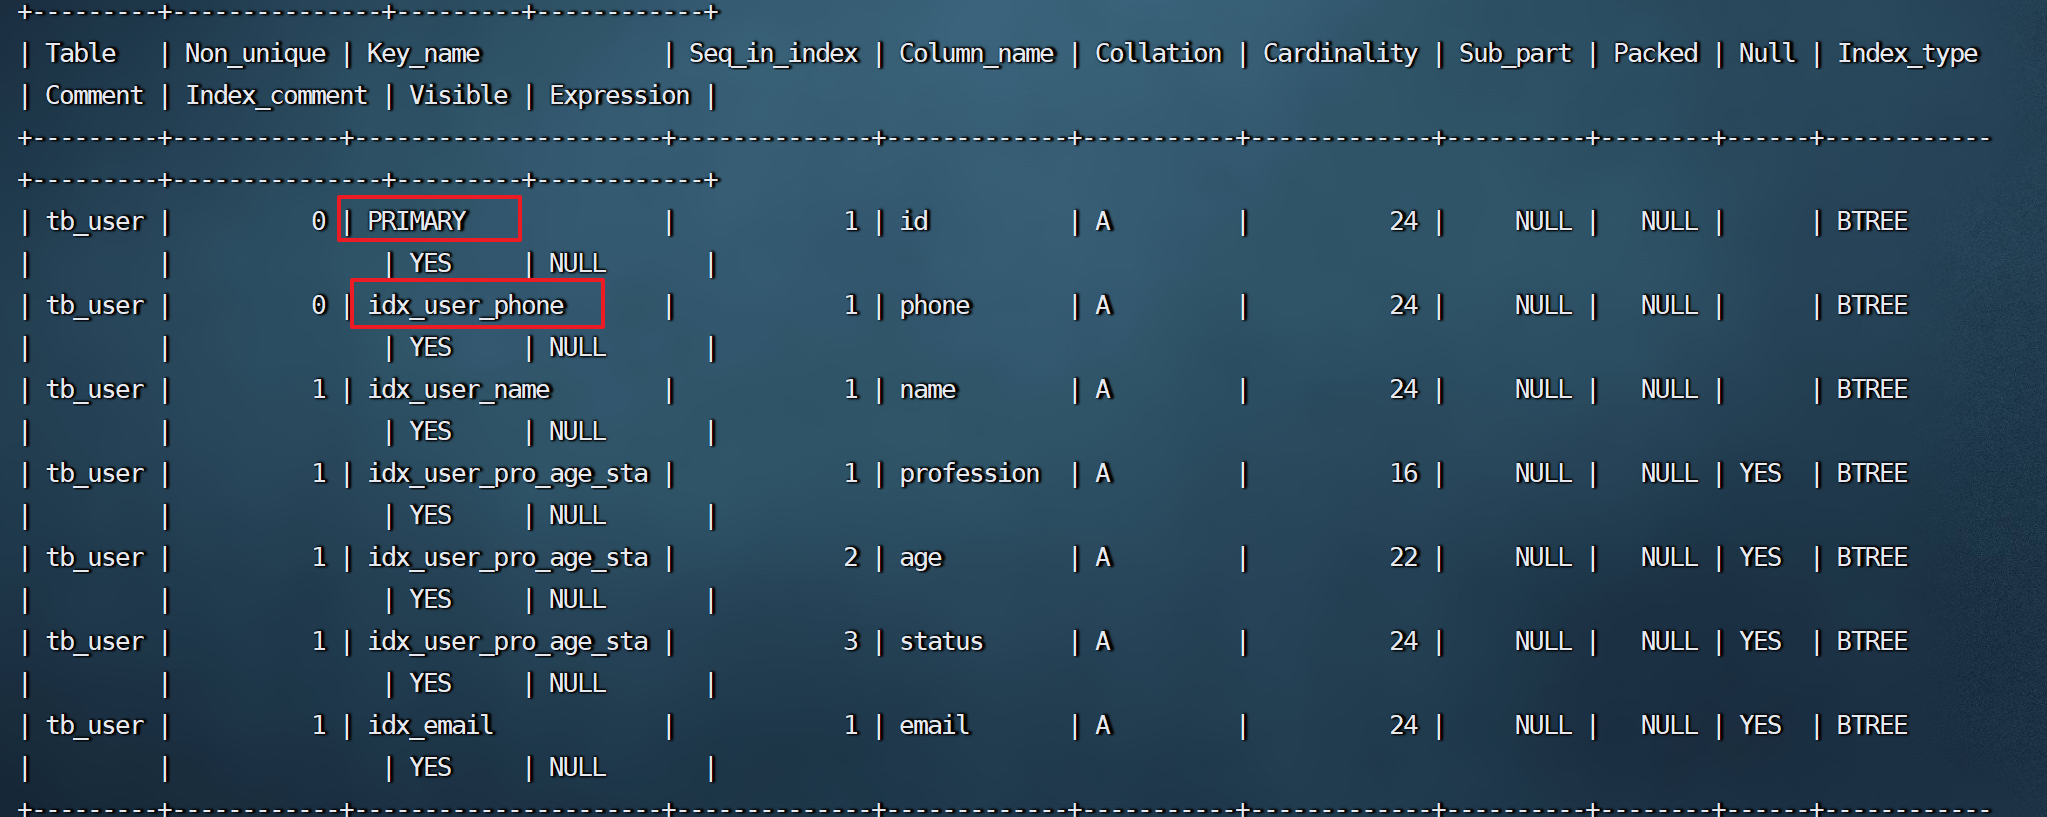Image resolution: width=2047 pixels, height=817 pixels.
Task: Click the BTREE value in the idx_email row
Action: click(x=1872, y=725)
